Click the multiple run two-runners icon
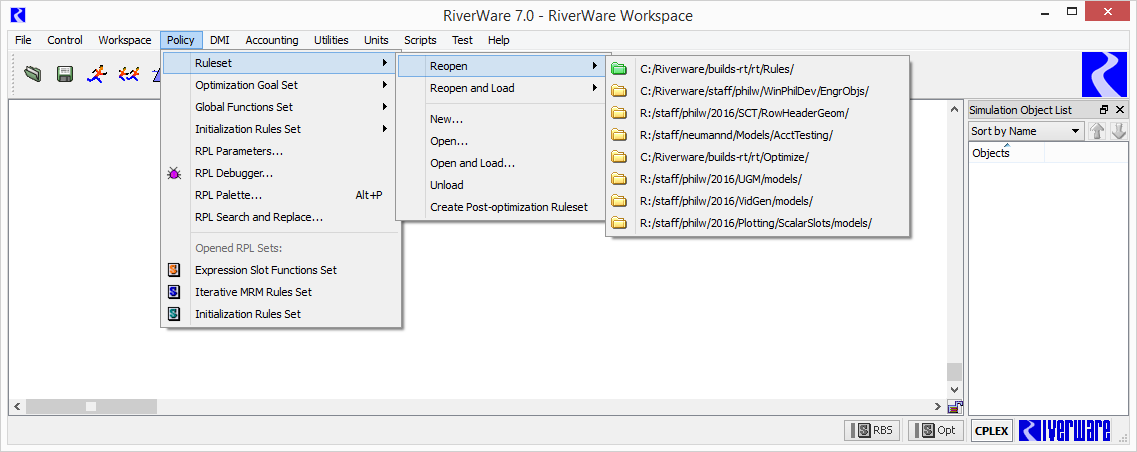The height and width of the screenshot is (452, 1137). pos(128,73)
